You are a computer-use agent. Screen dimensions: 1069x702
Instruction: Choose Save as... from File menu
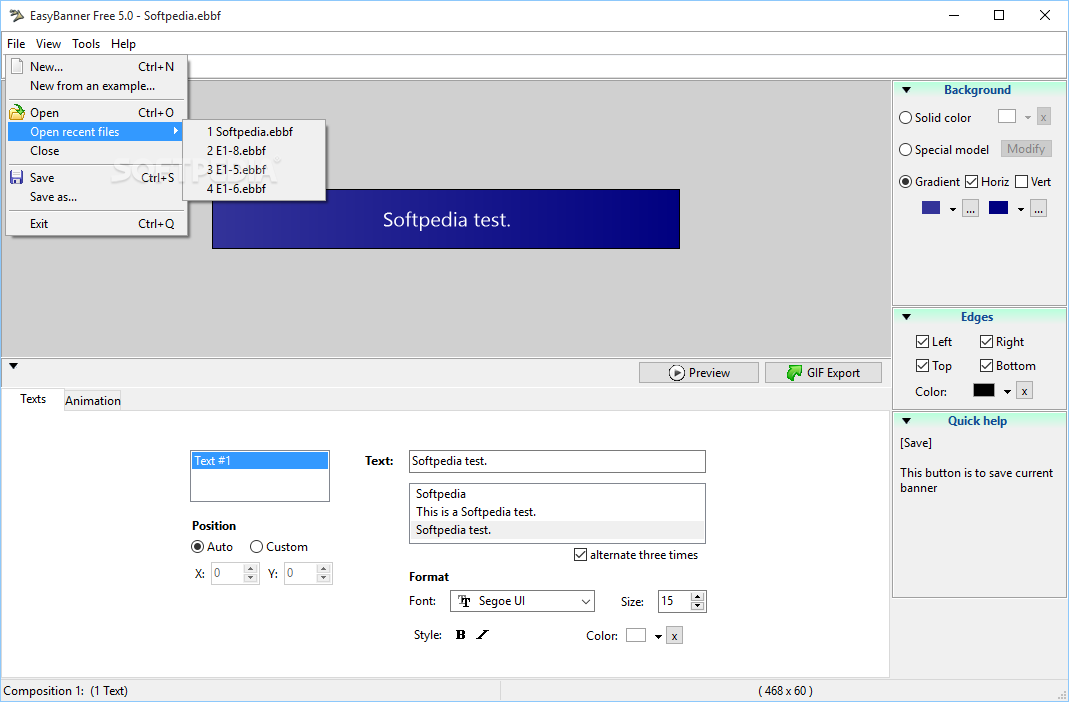[97, 197]
